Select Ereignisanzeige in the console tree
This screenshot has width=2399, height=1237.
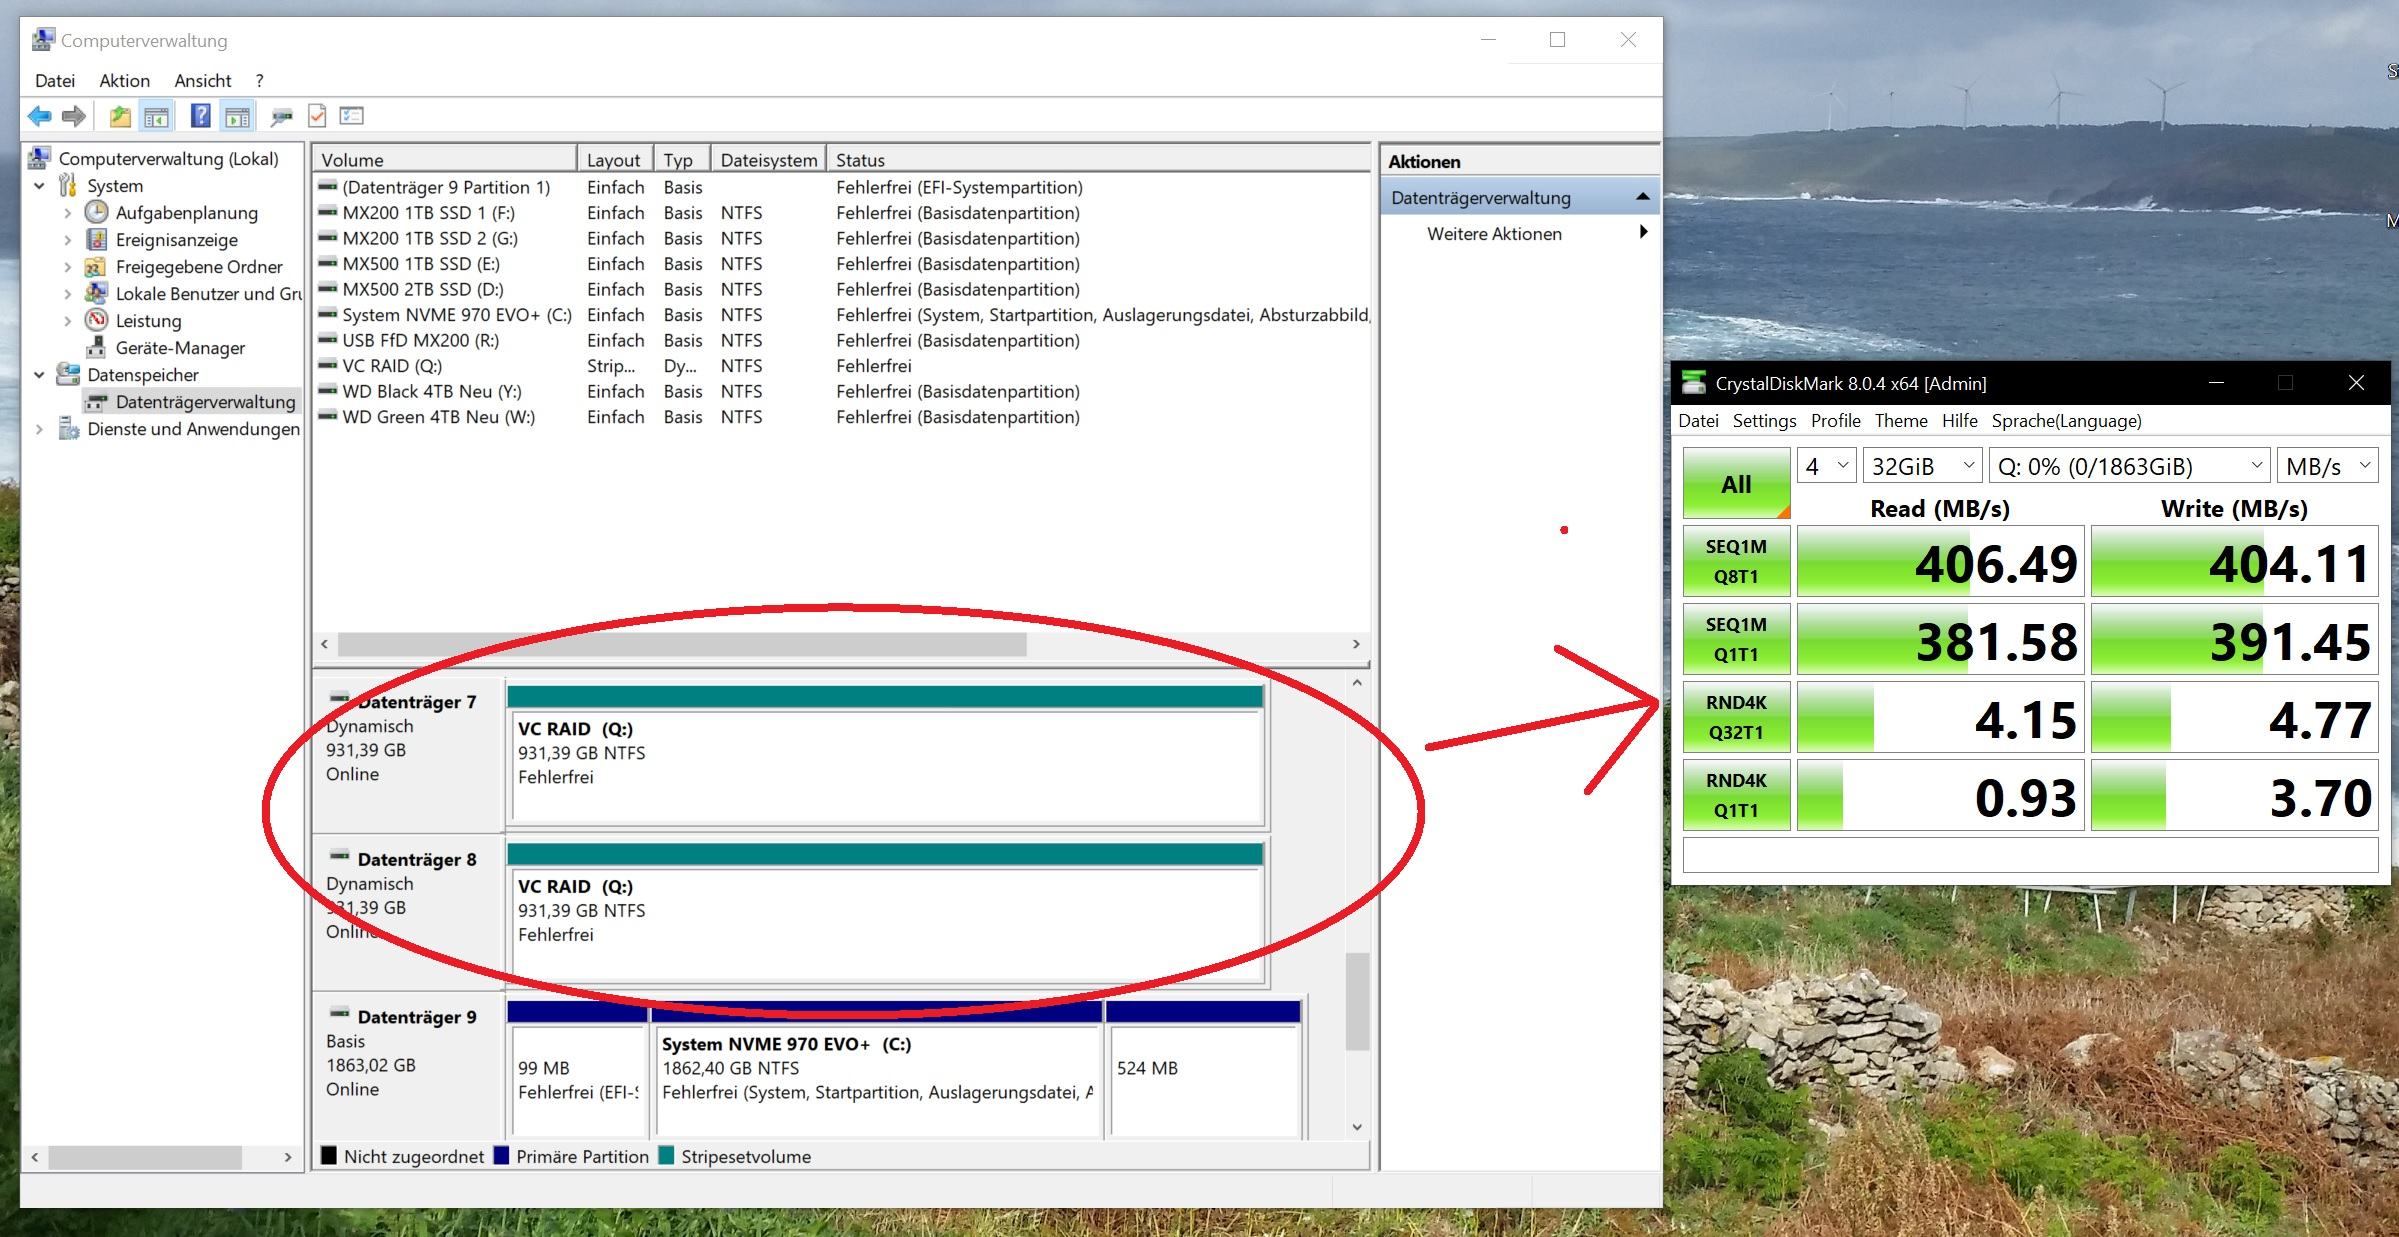[x=176, y=240]
